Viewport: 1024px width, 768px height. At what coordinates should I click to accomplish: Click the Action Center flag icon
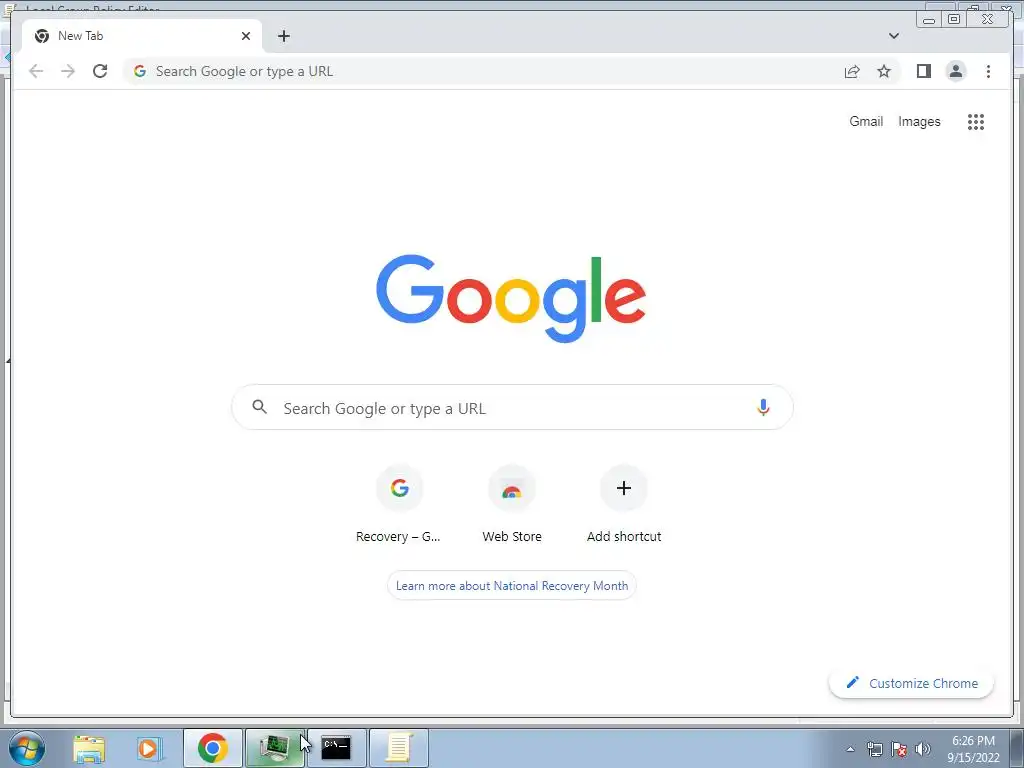coord(899,749)
